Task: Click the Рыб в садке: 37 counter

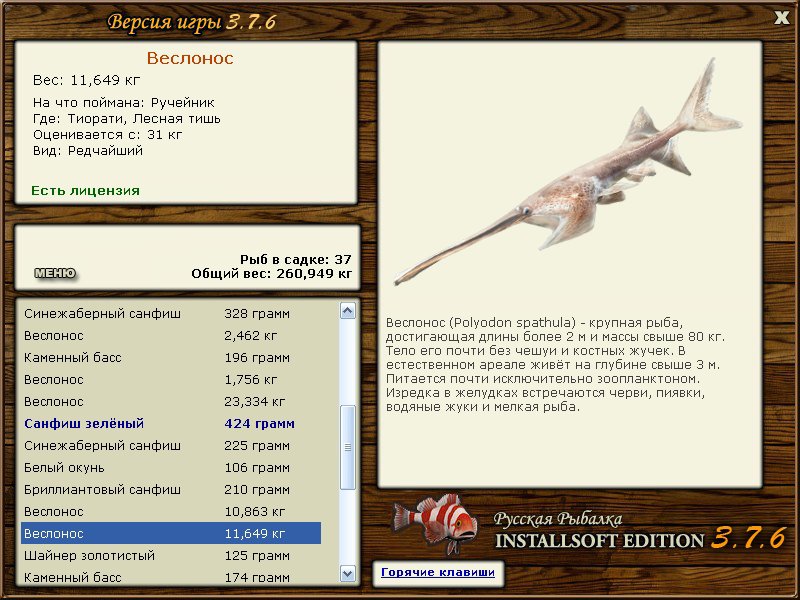Action: (x=296, y=260)
